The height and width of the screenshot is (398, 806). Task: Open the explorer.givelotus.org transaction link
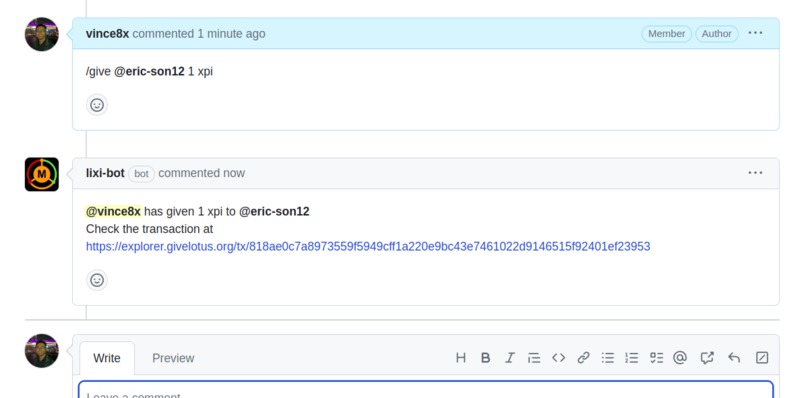click(368, 246)
